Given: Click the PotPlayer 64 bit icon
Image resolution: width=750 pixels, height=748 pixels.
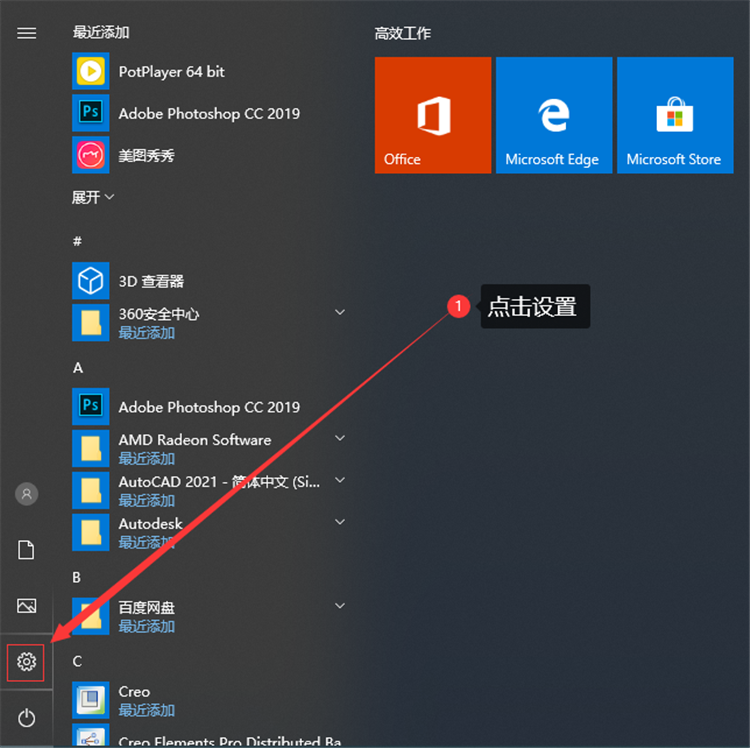Looking at the screenshot, I should 90,71.
